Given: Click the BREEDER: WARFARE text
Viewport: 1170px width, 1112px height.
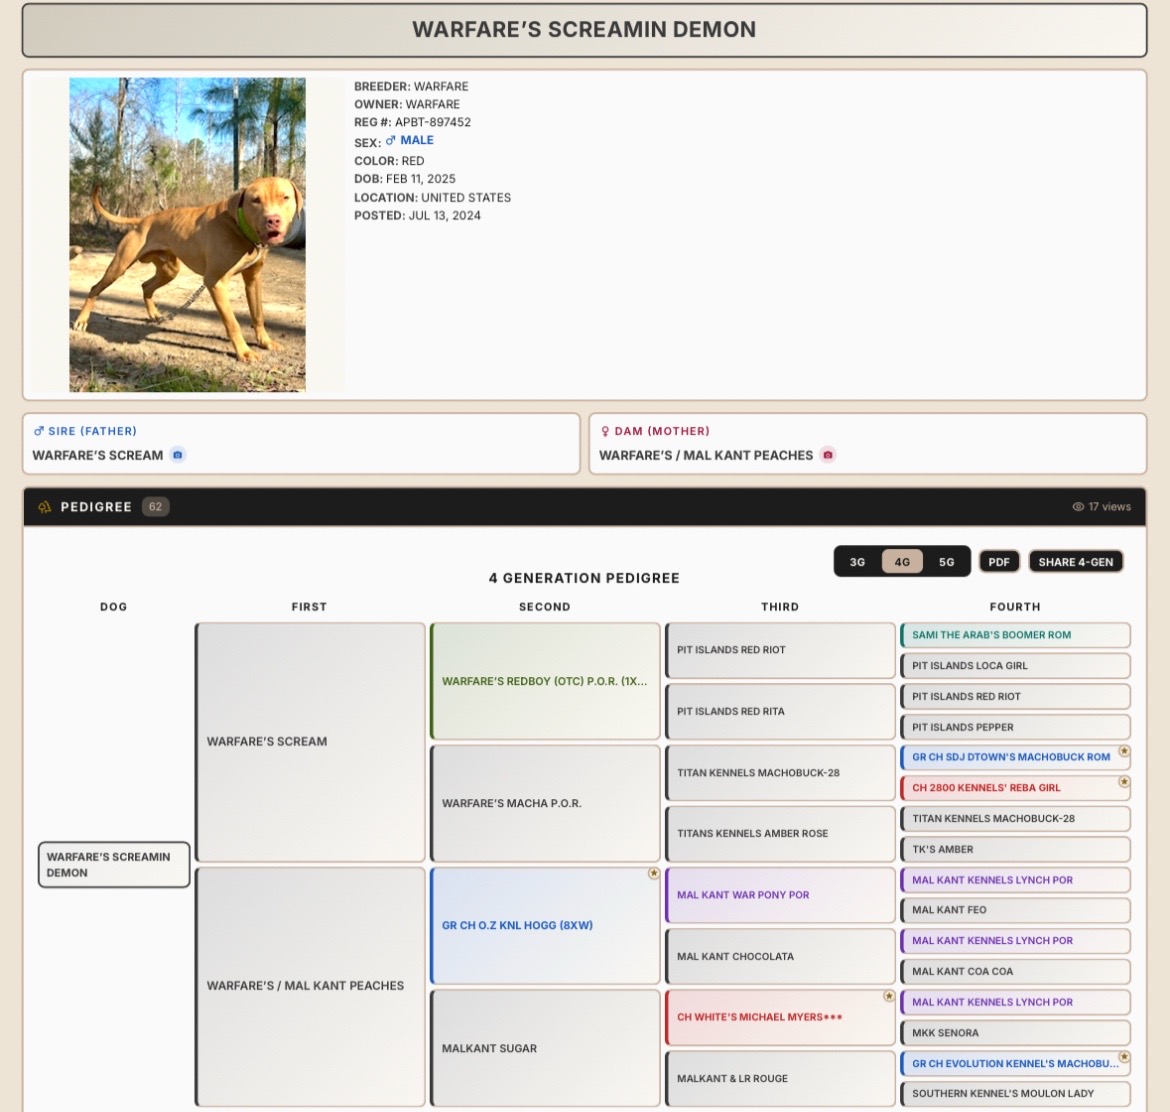Looking at the screenshot, I should (411, 87).
